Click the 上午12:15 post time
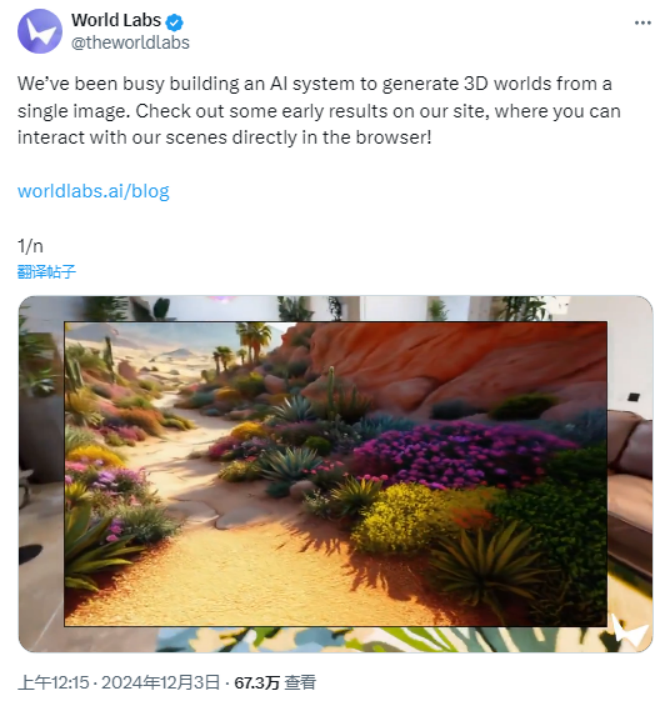The width and height of the screenshot is (670, 702). pyautogui.click(x=53, y=683)
